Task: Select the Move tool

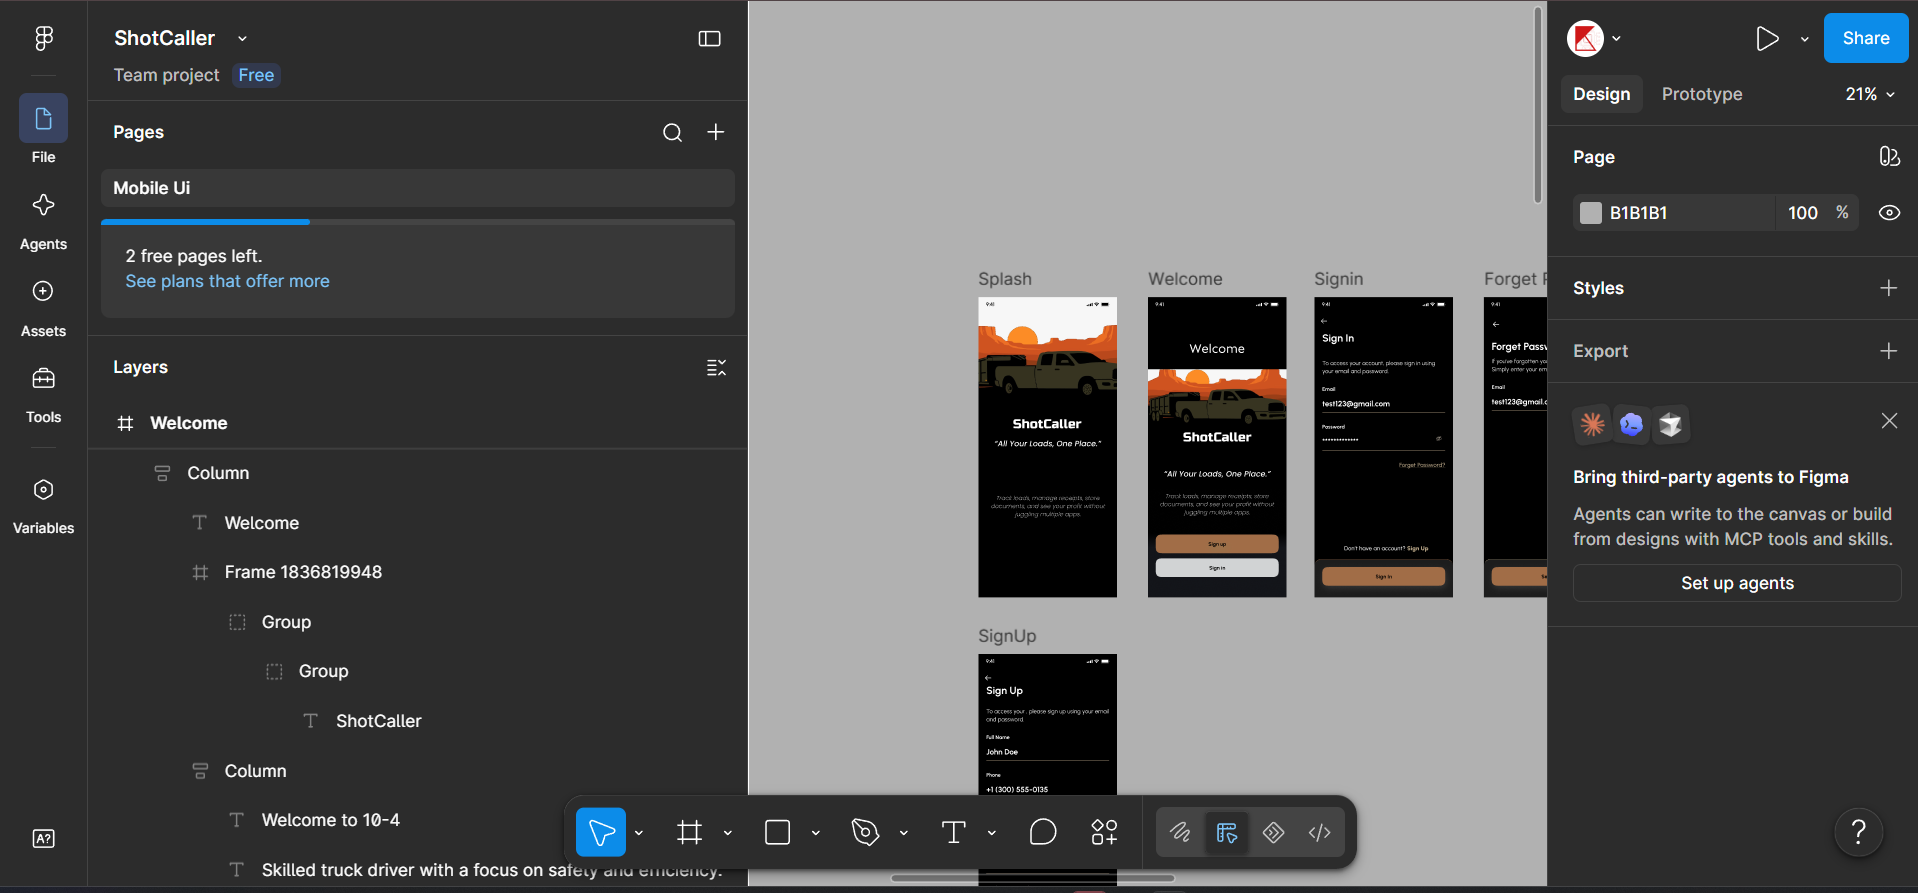Action: coord(601,832)
